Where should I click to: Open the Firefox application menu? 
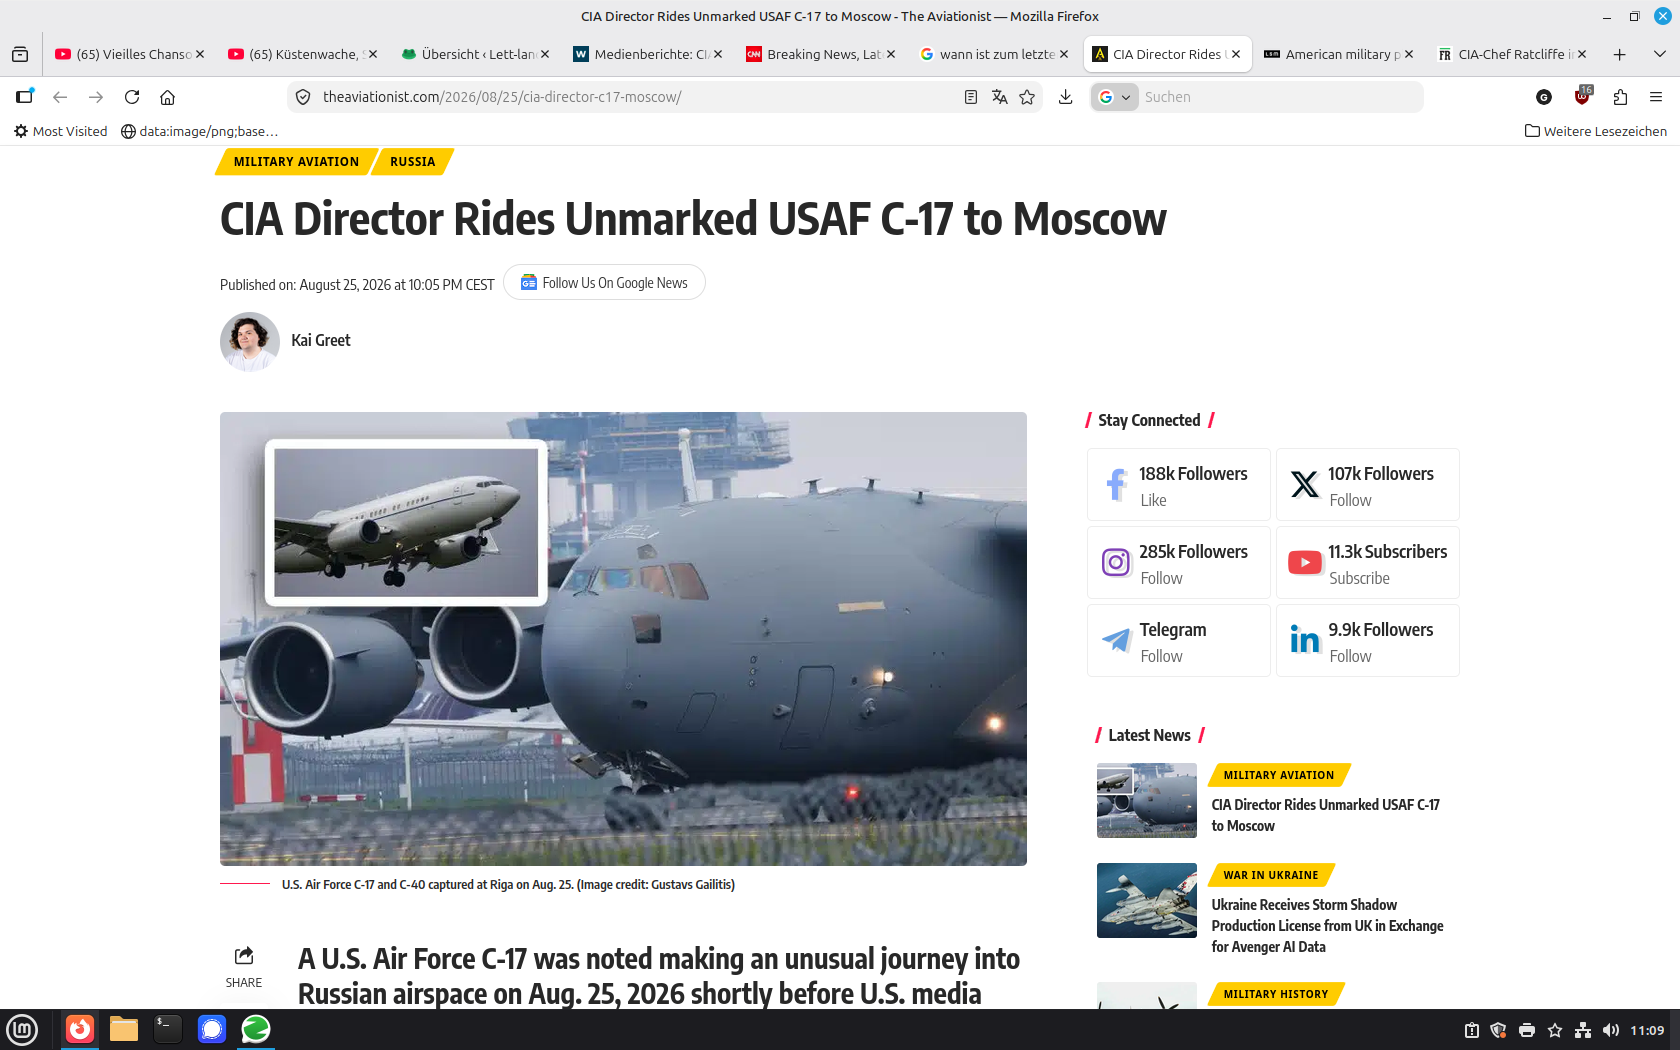1656,97
